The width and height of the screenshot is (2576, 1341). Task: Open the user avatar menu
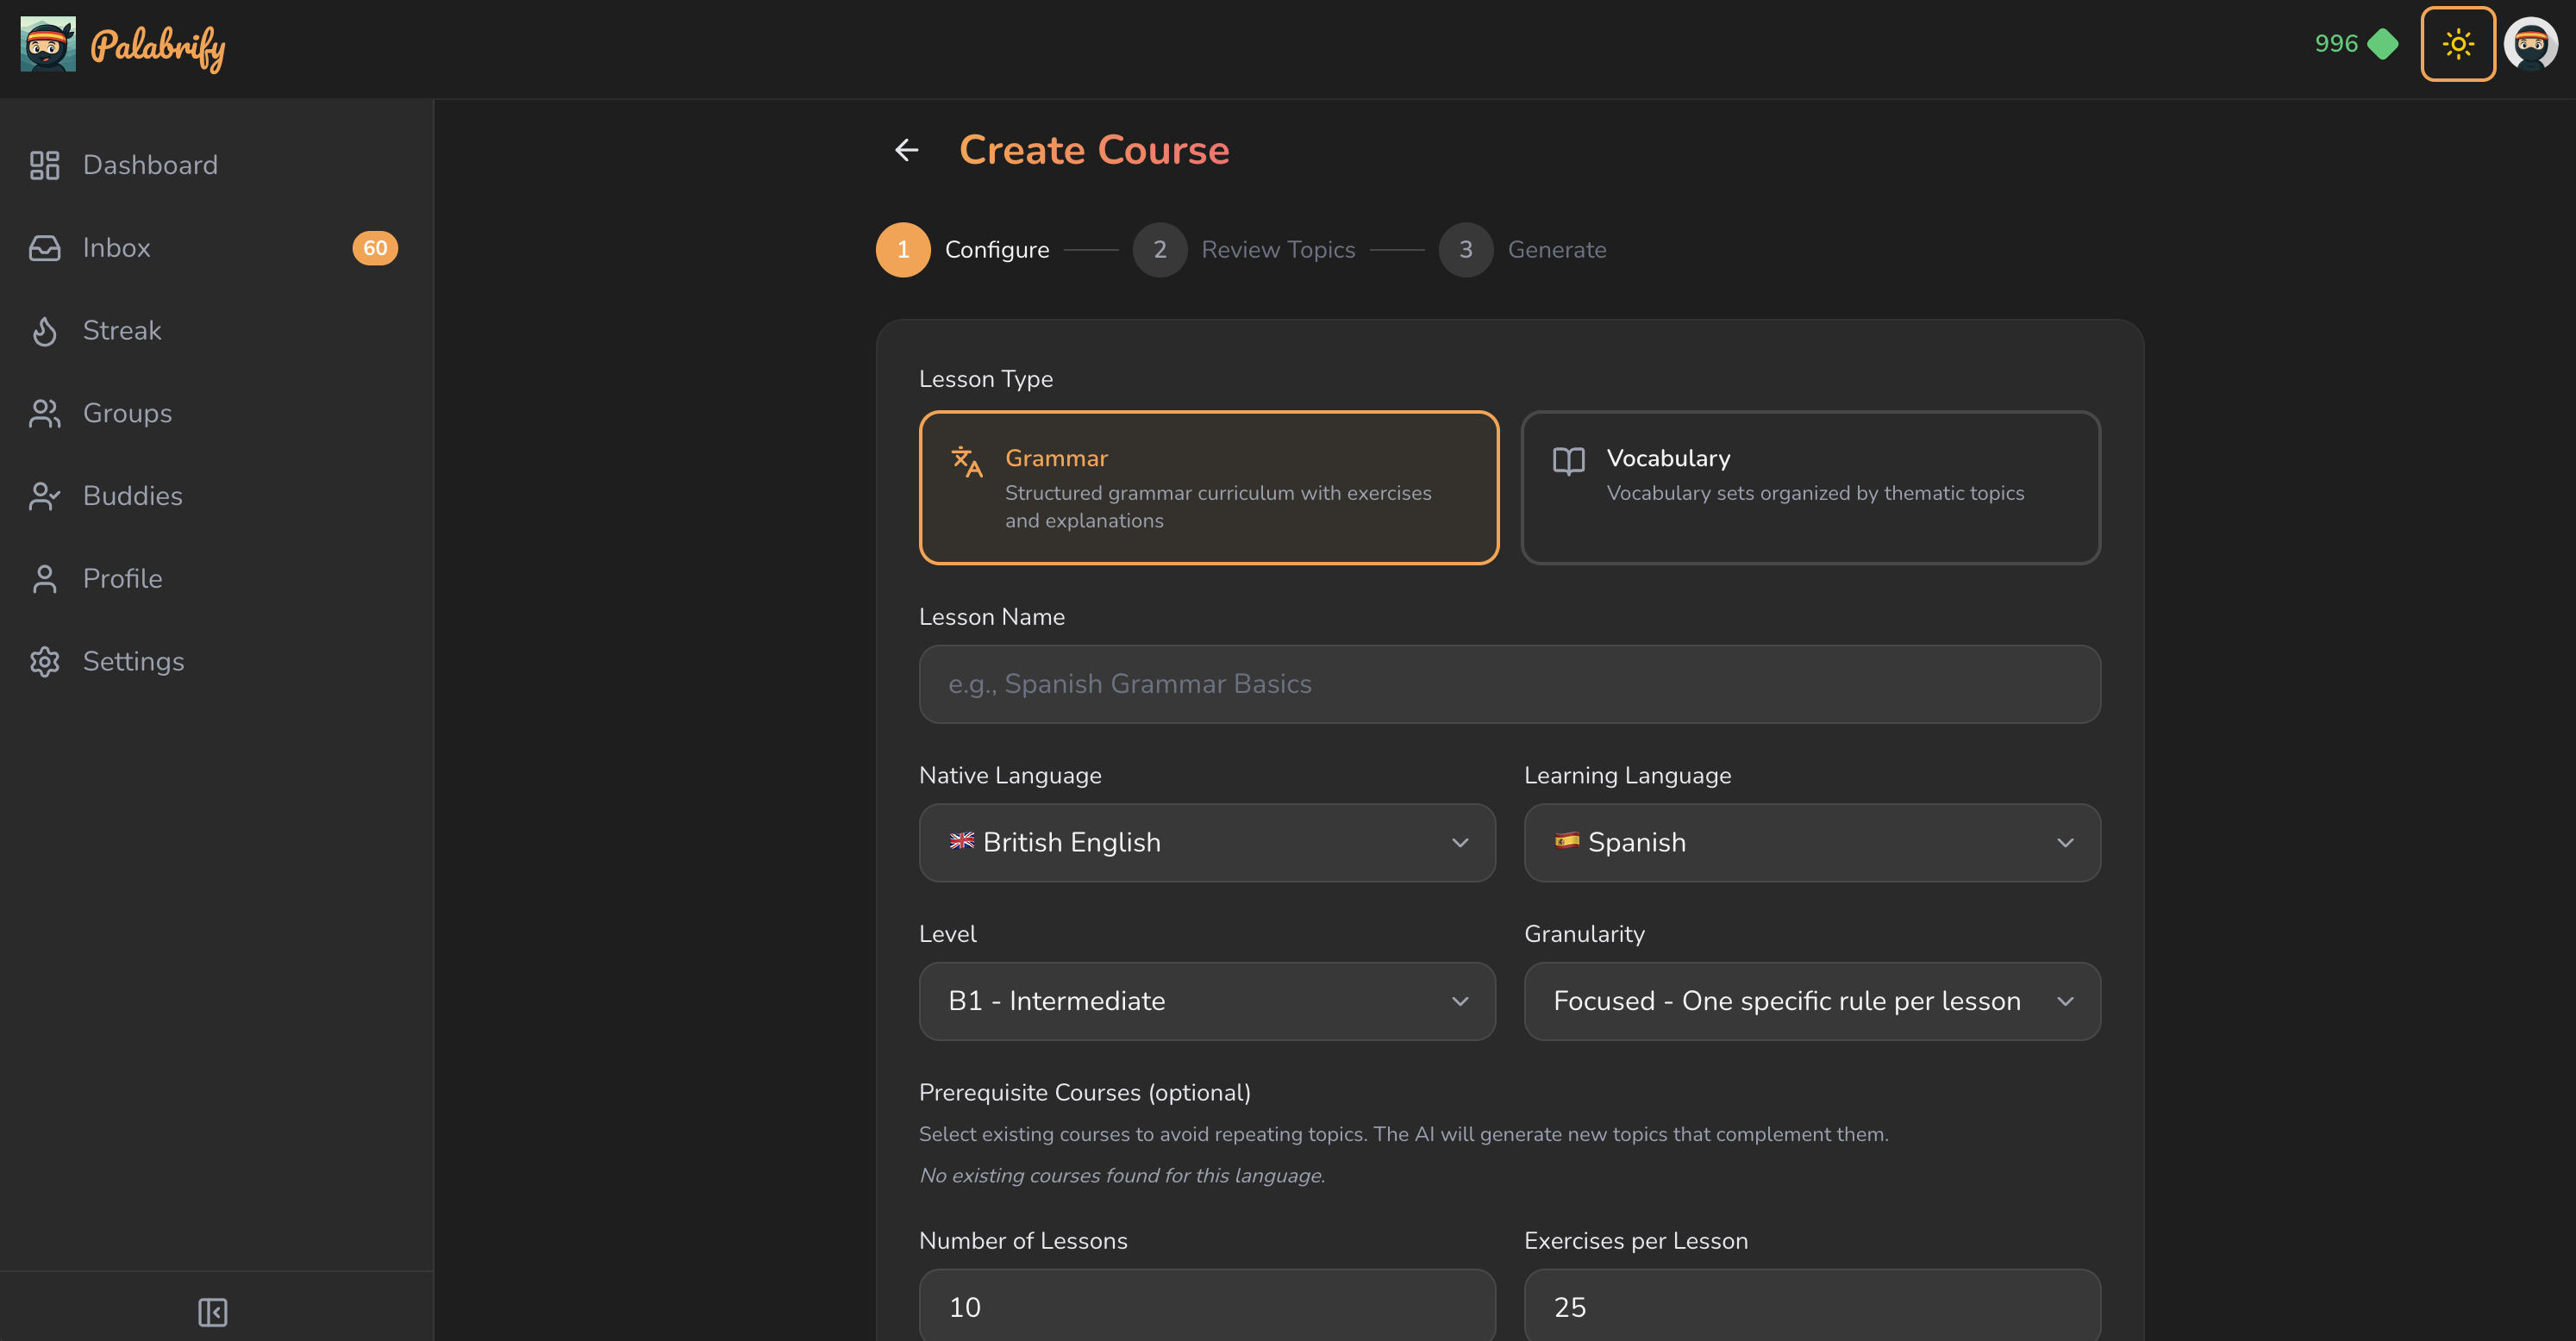[x=2531, y=44]
